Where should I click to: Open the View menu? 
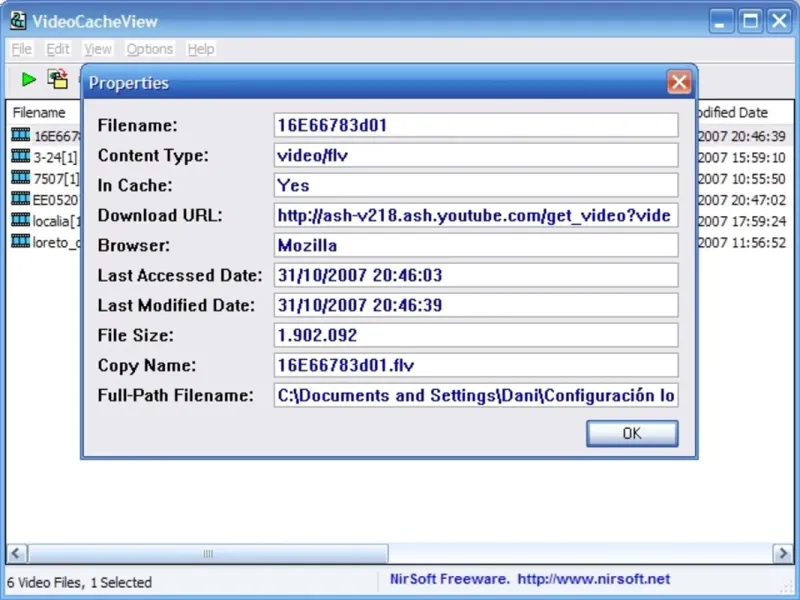point(97,49)
